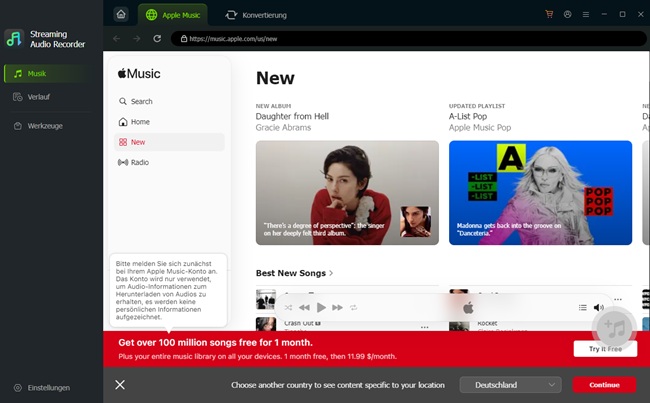Open Einstellungen at the sidebar bottom
Image resolution: width=650 pixels, height=403 pixels.
[41, 388]
